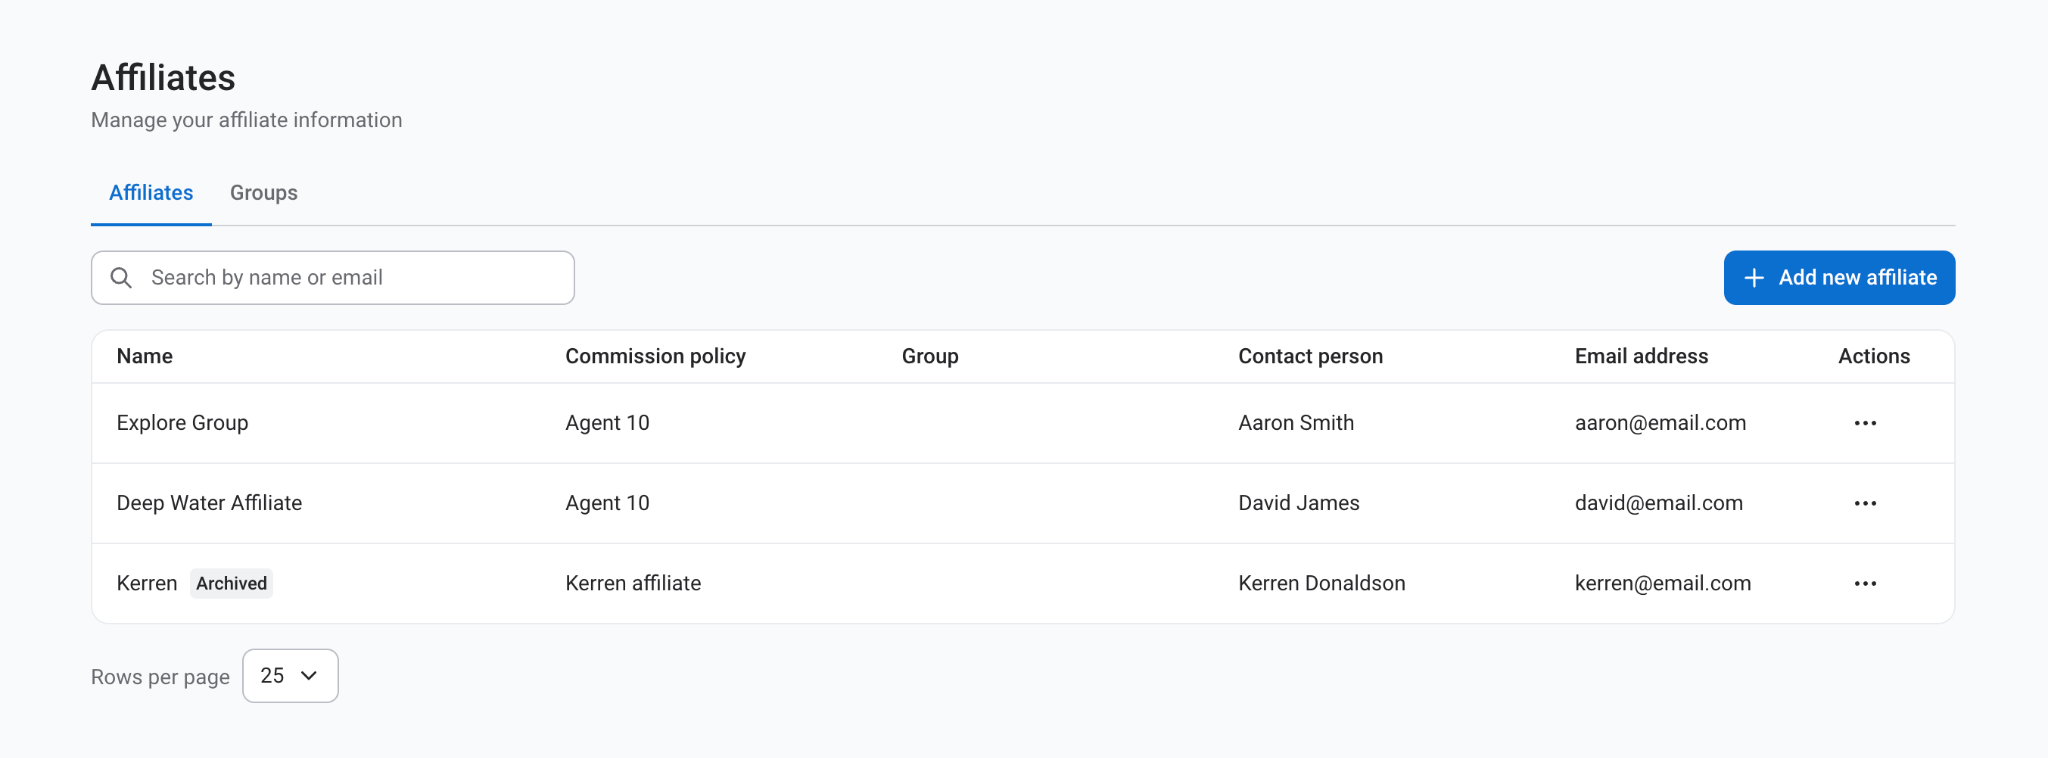Click contact person Kerren Donaldson
This screenshot has height=758, width=2048.
point(1321,583)
